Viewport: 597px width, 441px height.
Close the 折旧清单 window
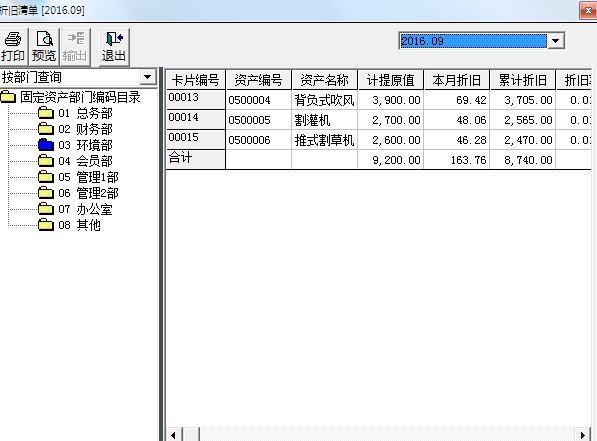[588, 11]
